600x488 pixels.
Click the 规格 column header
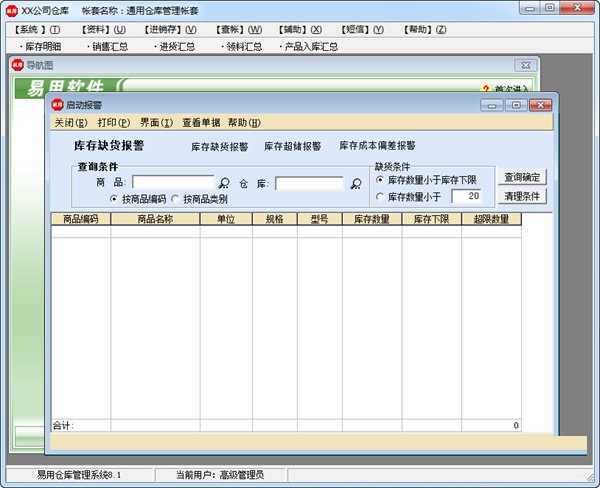(x=275, y=219)
